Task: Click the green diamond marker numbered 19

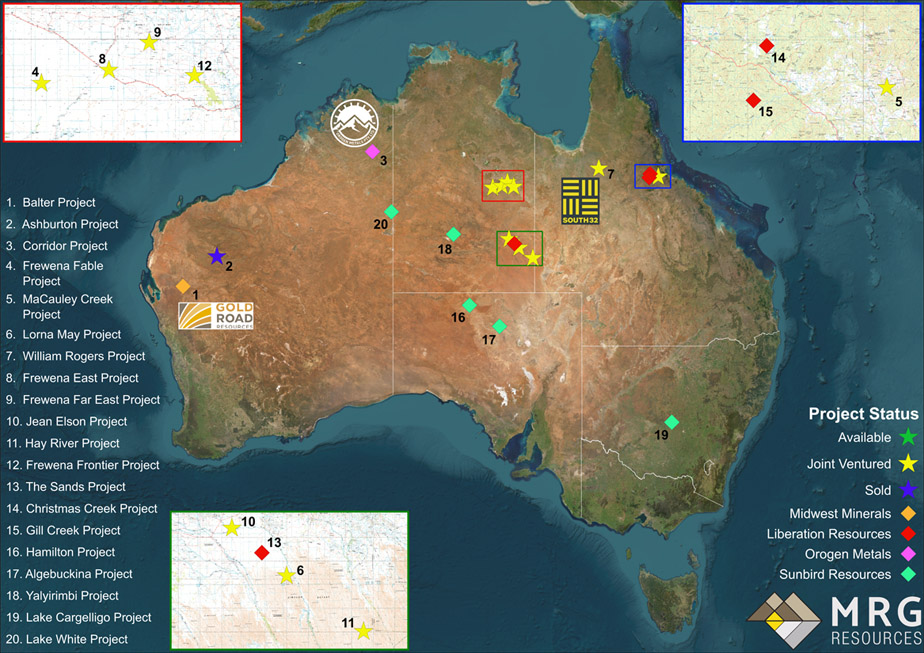Action: click(672, 422)
